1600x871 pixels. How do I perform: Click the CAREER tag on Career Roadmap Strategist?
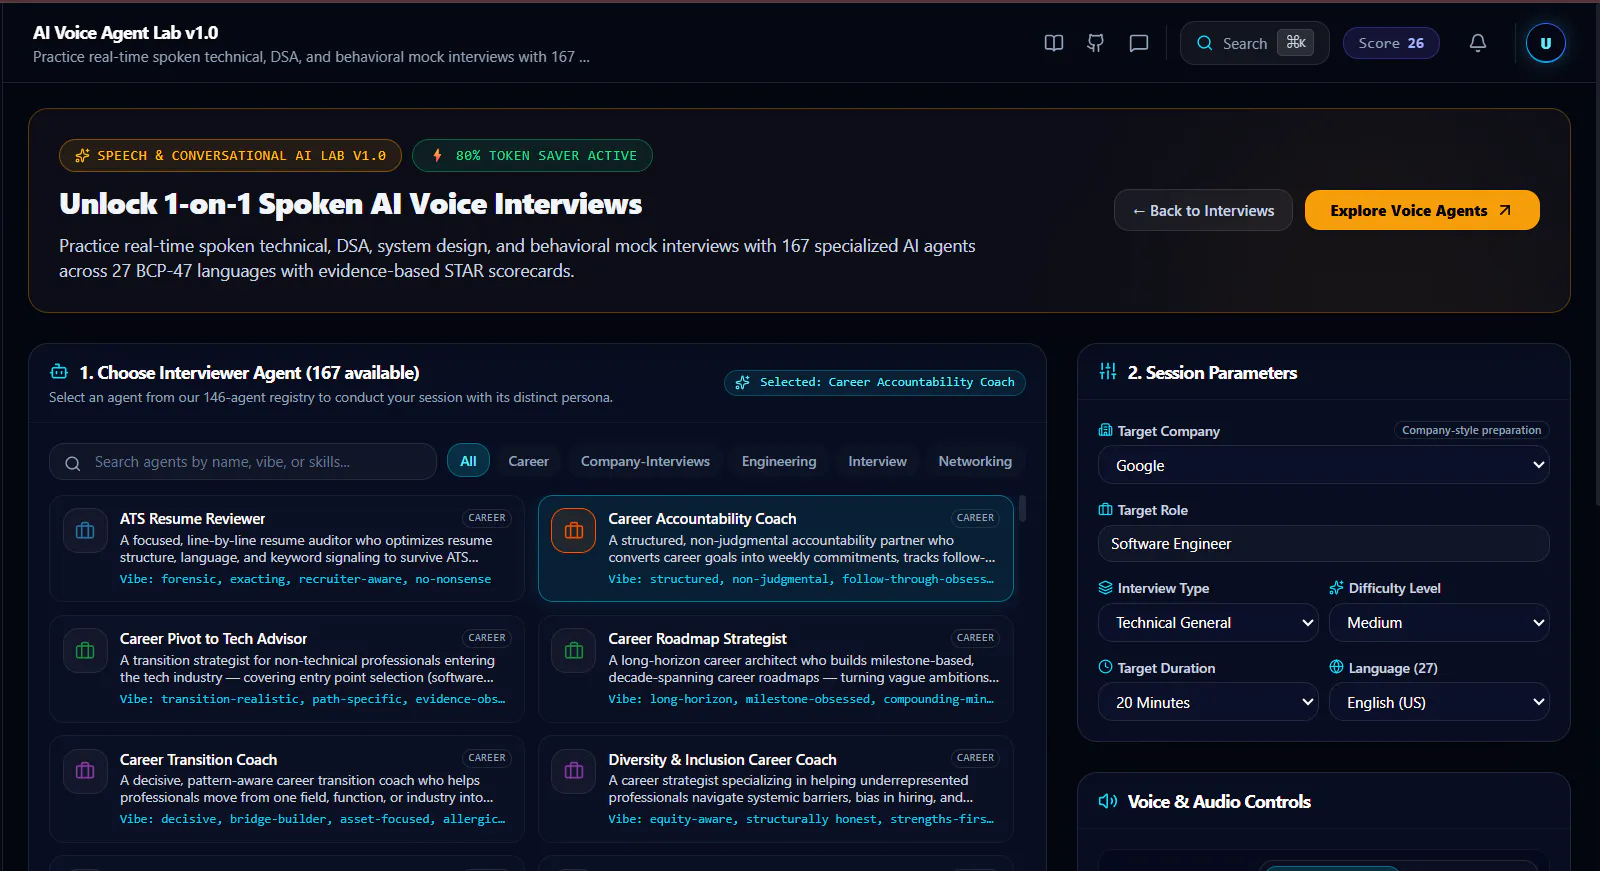(x=975, y=638)
